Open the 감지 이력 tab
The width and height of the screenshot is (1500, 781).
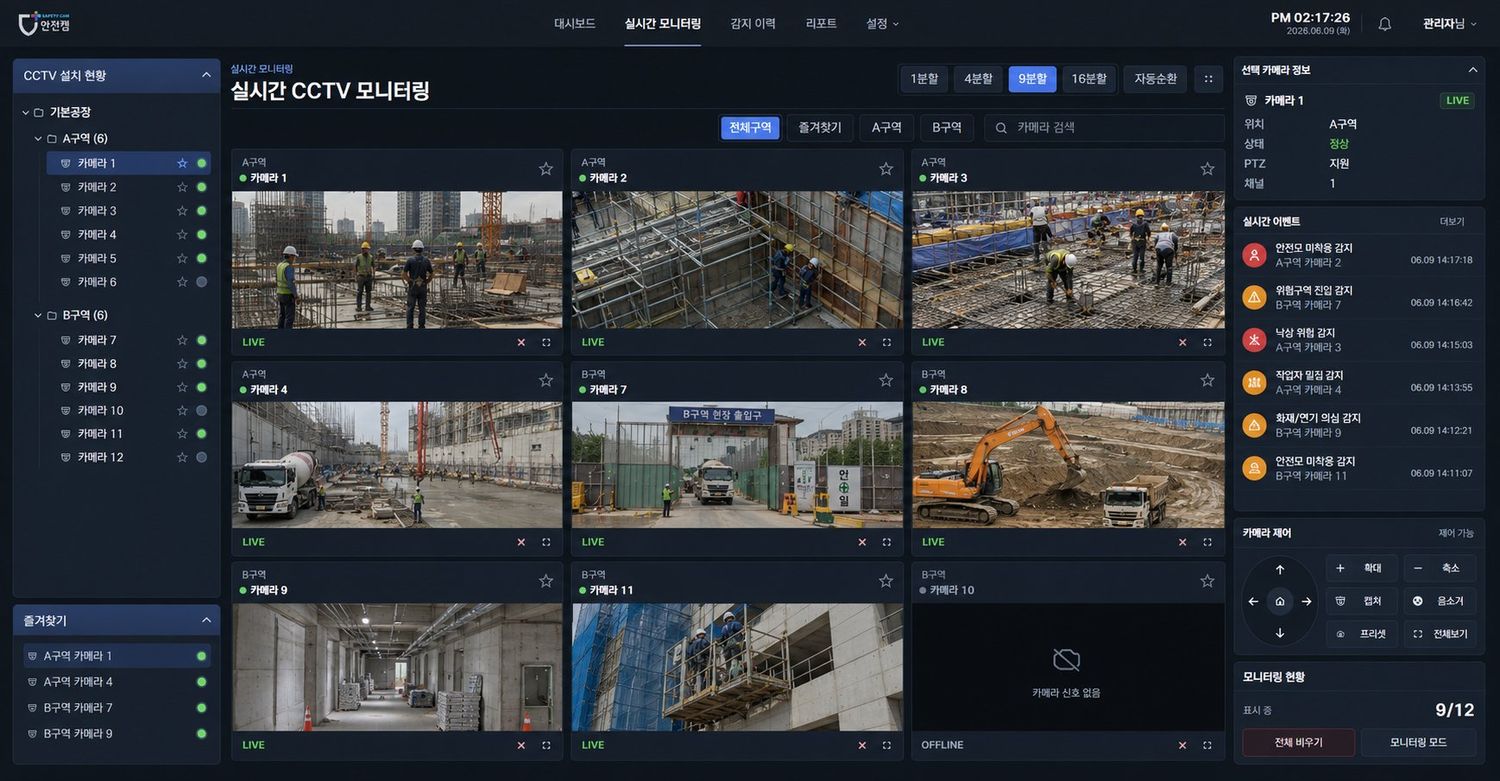point(753,23)
